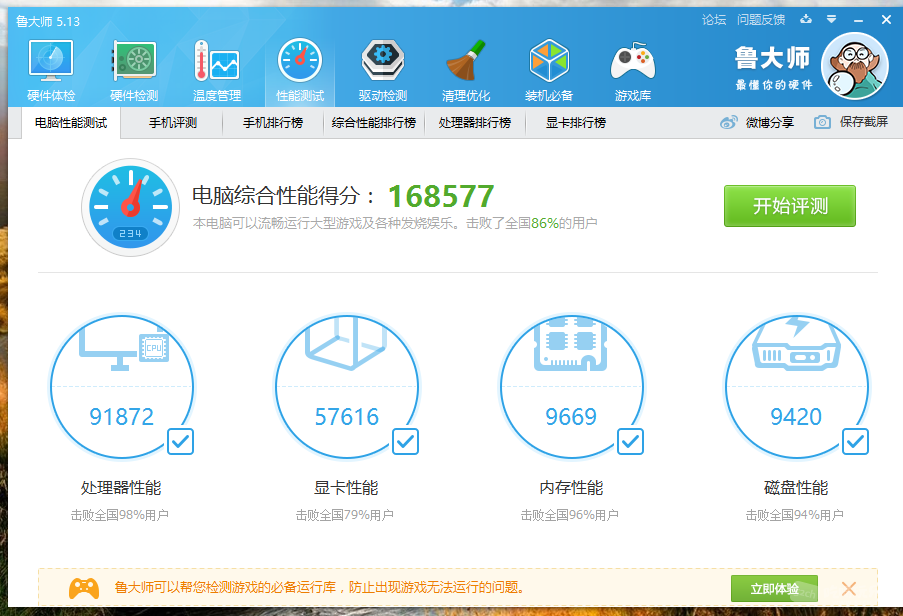Switch to 手机评测 tab
The width and height of the screenshot is (903, 616).
173,123
